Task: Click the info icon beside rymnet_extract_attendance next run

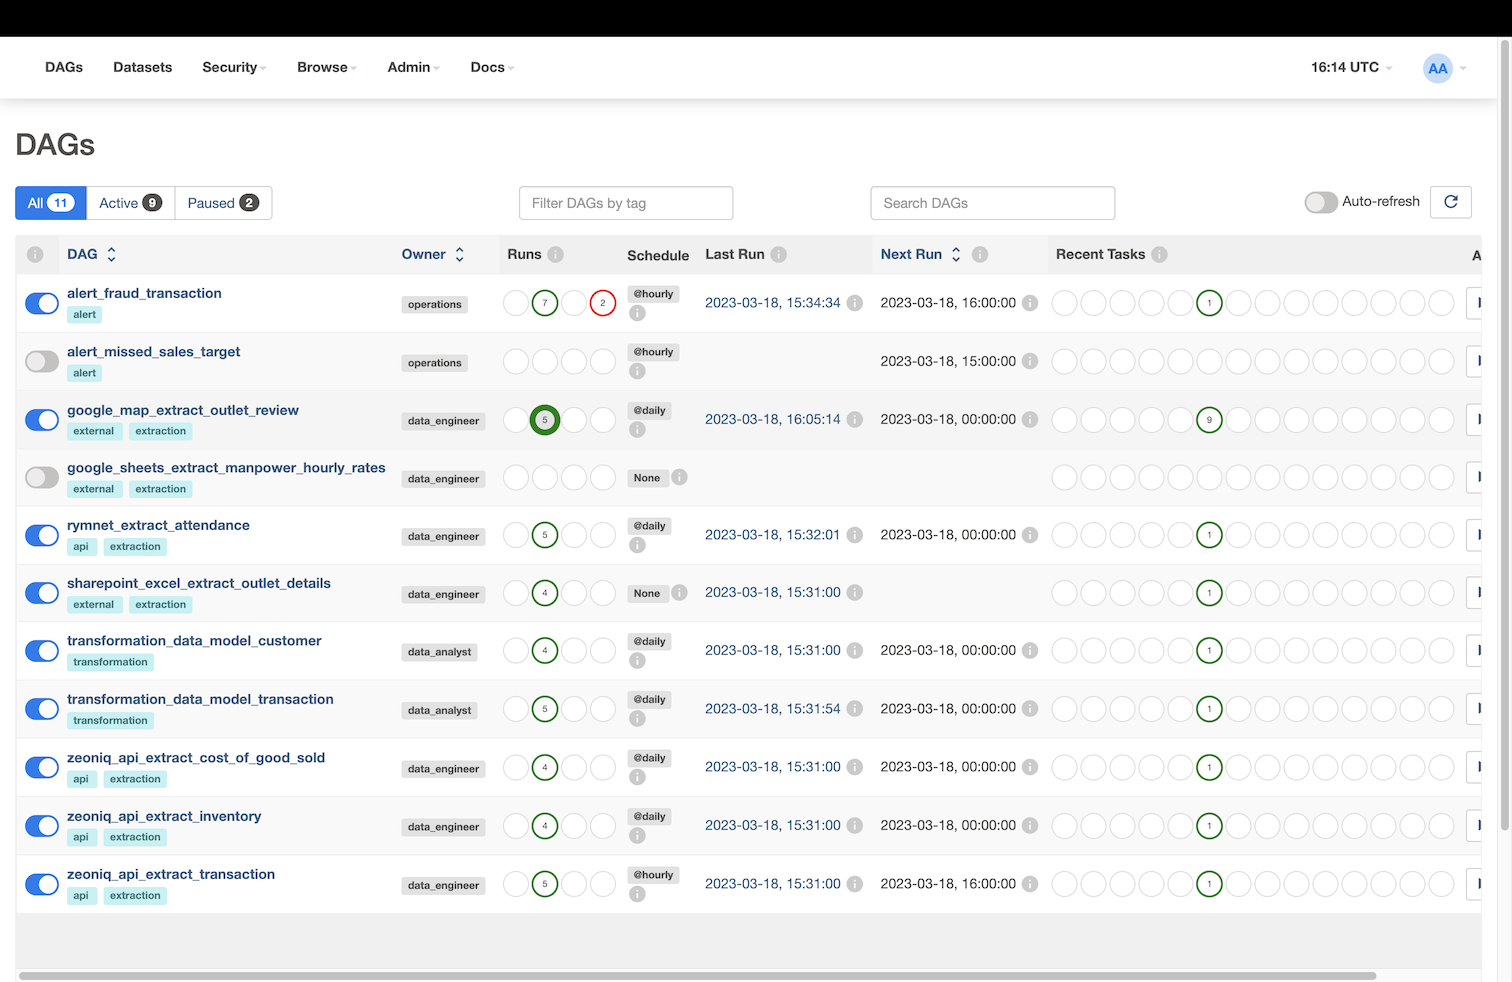Action: (x=1030, y=535)
